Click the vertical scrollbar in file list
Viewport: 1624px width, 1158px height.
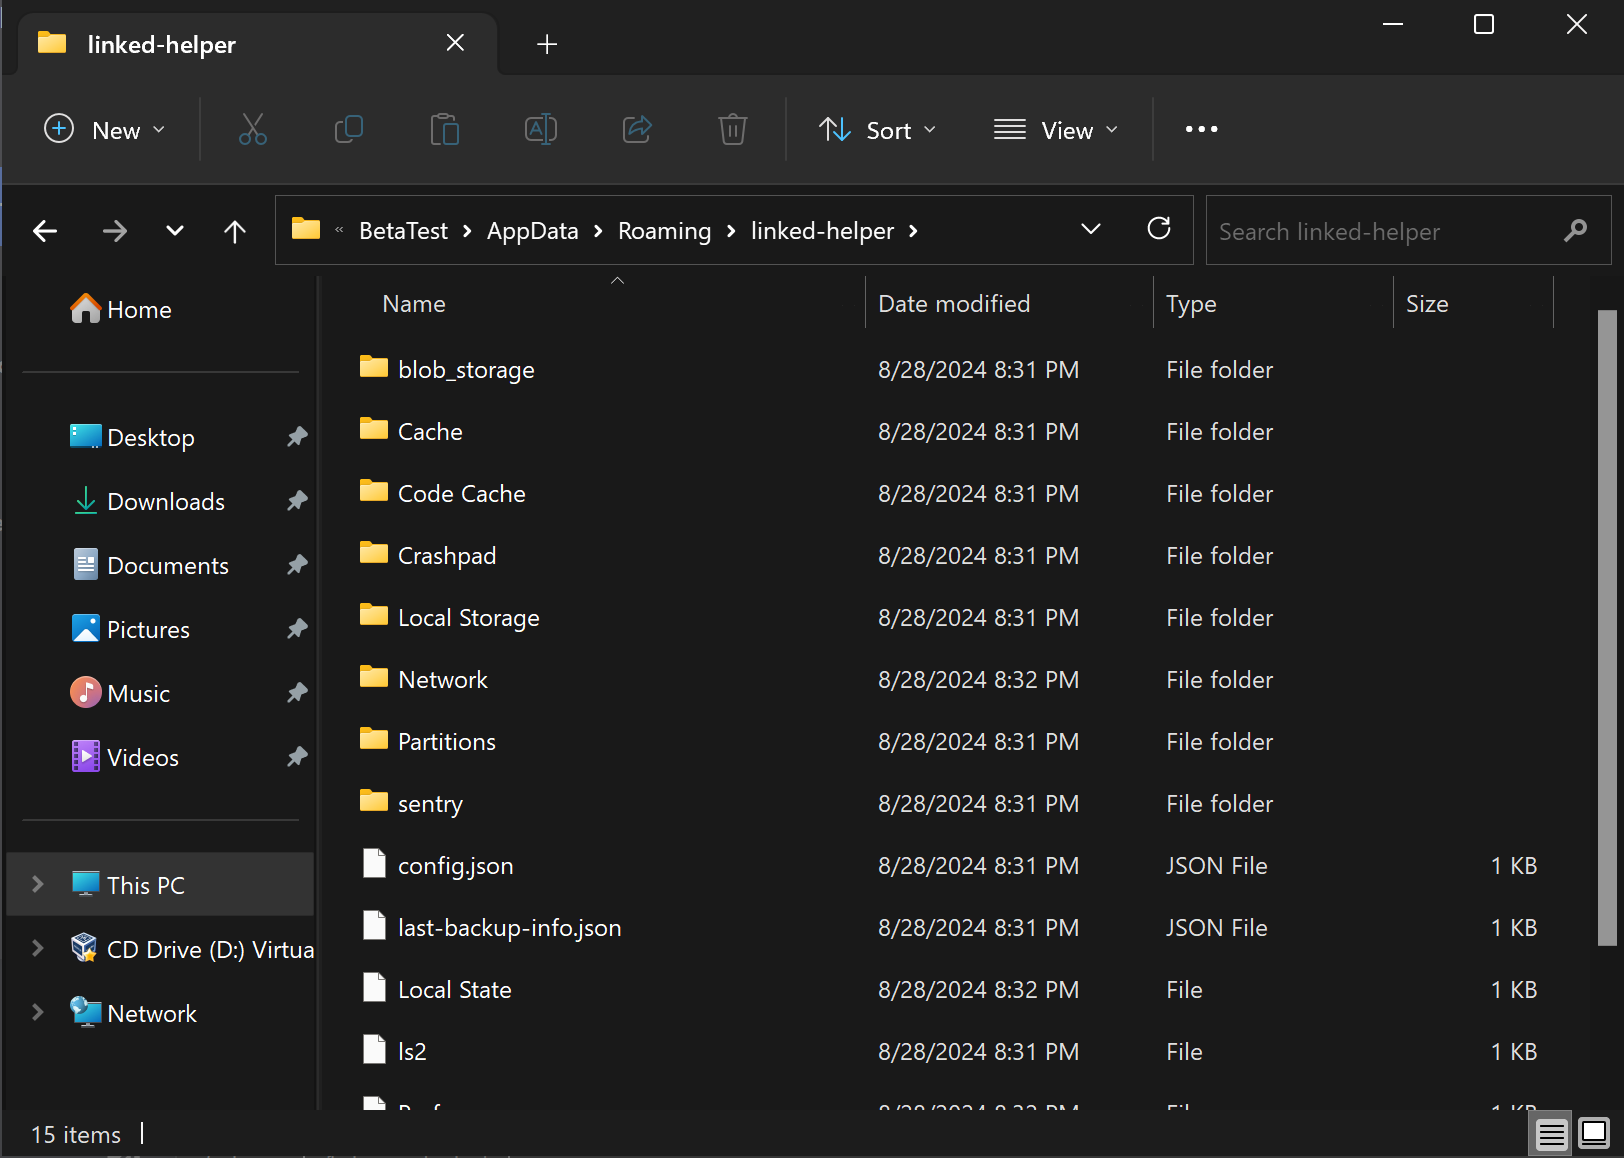[1607, 627]
